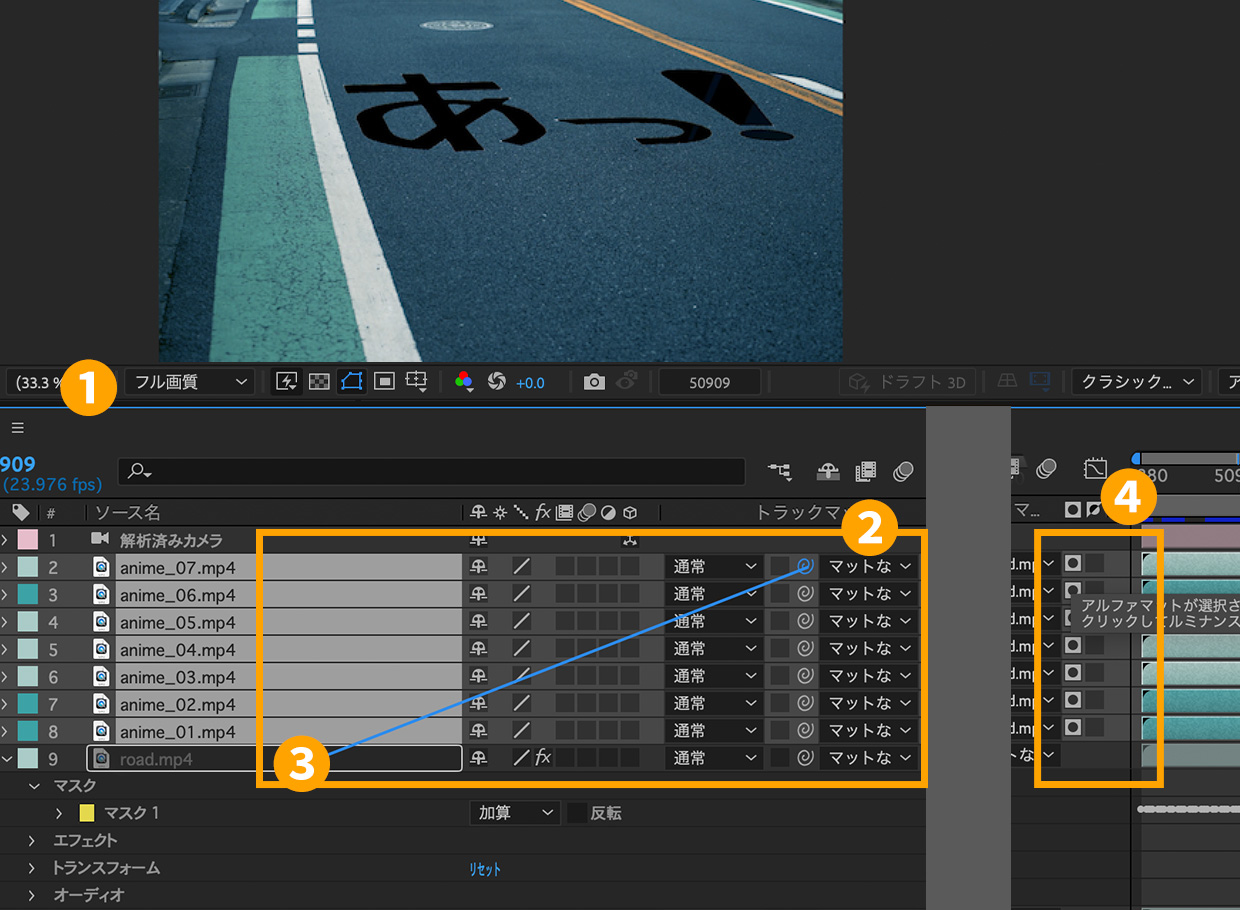Open the マスク 1 加算 mode dropdown
The height and width of the screenshot is (910, 1240).
[x=514, y=813]
